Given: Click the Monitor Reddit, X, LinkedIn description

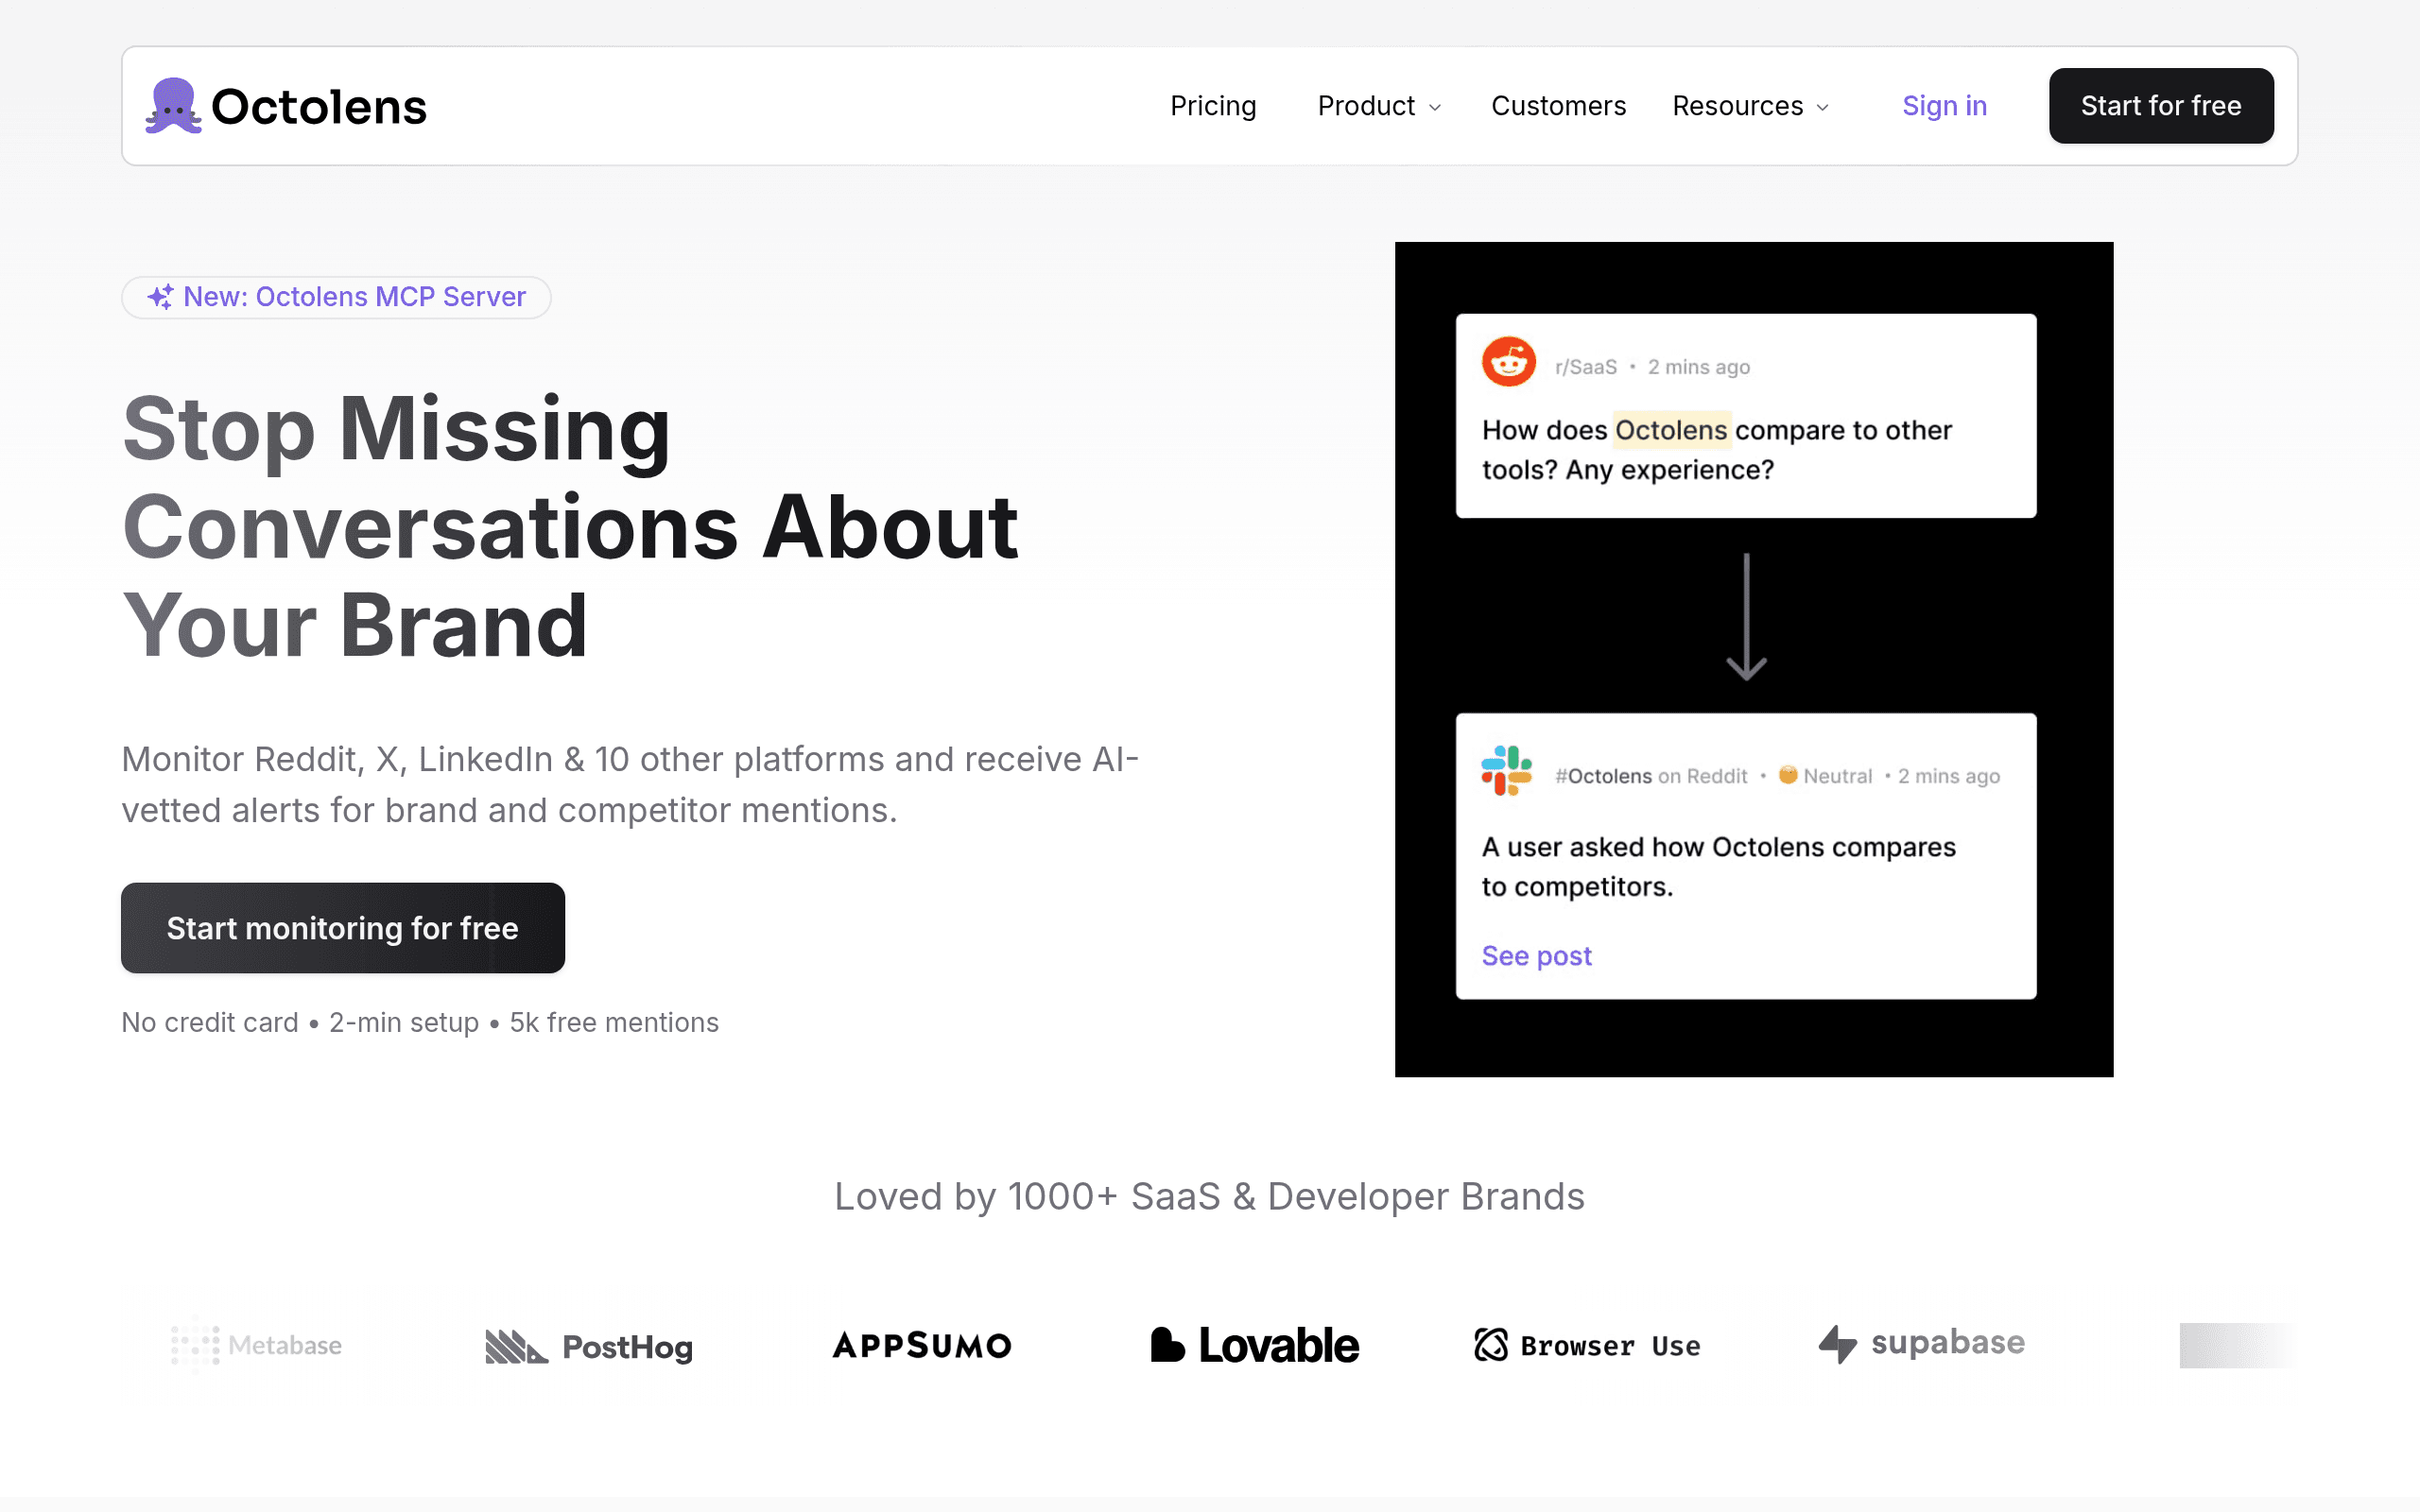Looking at the screenshot, I should coord(630,784).
